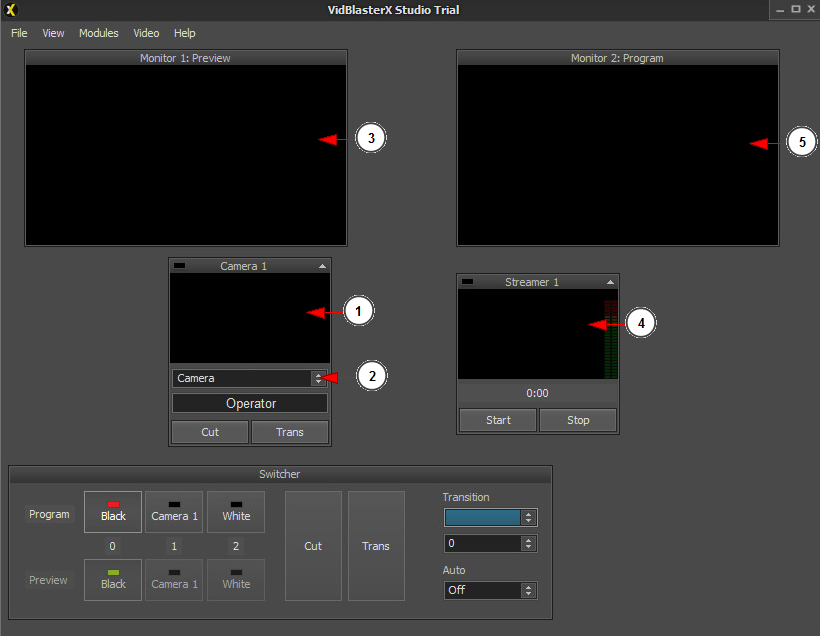Click Cut in the Camera 1 module
Image resolution: width=820 pixels, height=636 pixels.
[210, 432]
